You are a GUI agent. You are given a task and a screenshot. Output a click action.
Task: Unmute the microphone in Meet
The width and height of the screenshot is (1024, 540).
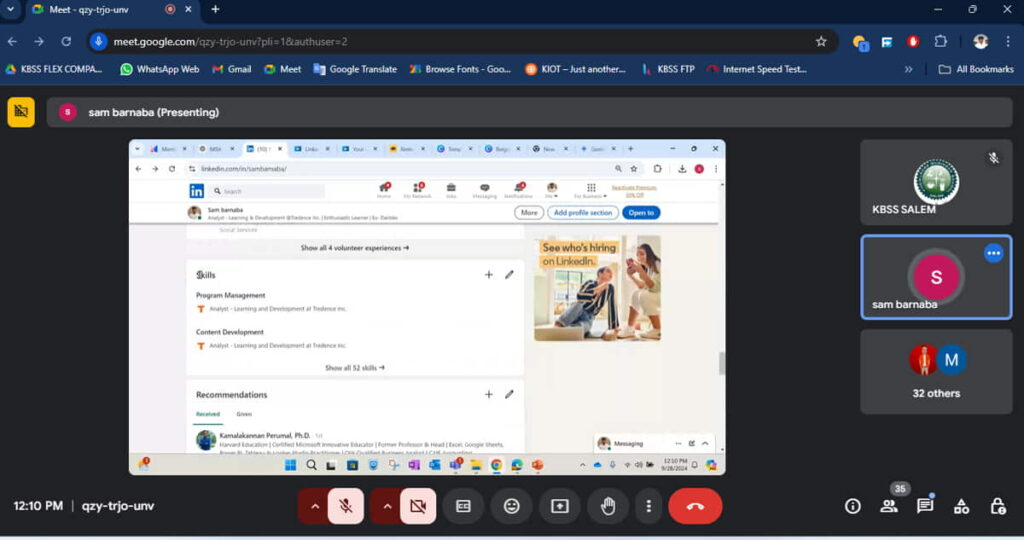pyautogui.click(x=346, y=506)
